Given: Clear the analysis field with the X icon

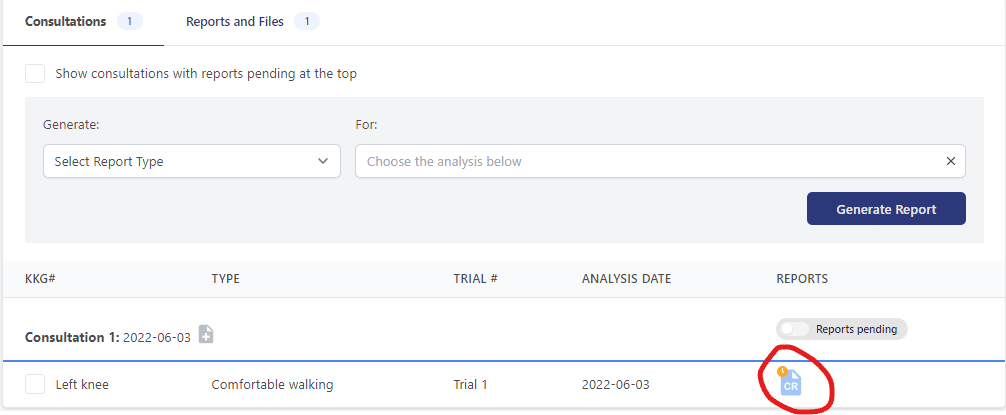Looking at the screenshot, I should (x=951, y=161).
